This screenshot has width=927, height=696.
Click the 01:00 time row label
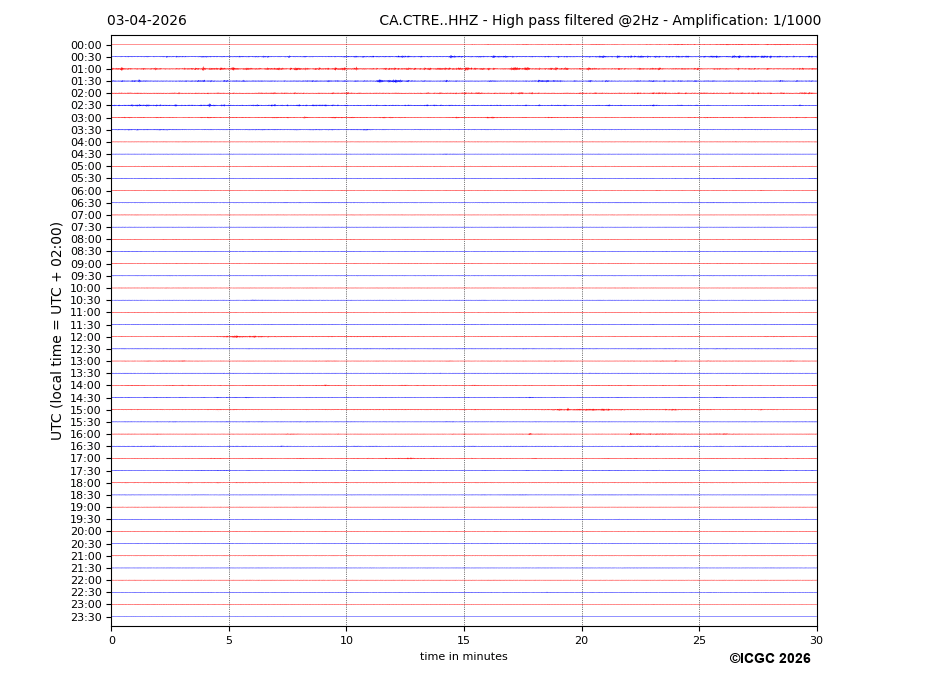(x=86, y=69)
